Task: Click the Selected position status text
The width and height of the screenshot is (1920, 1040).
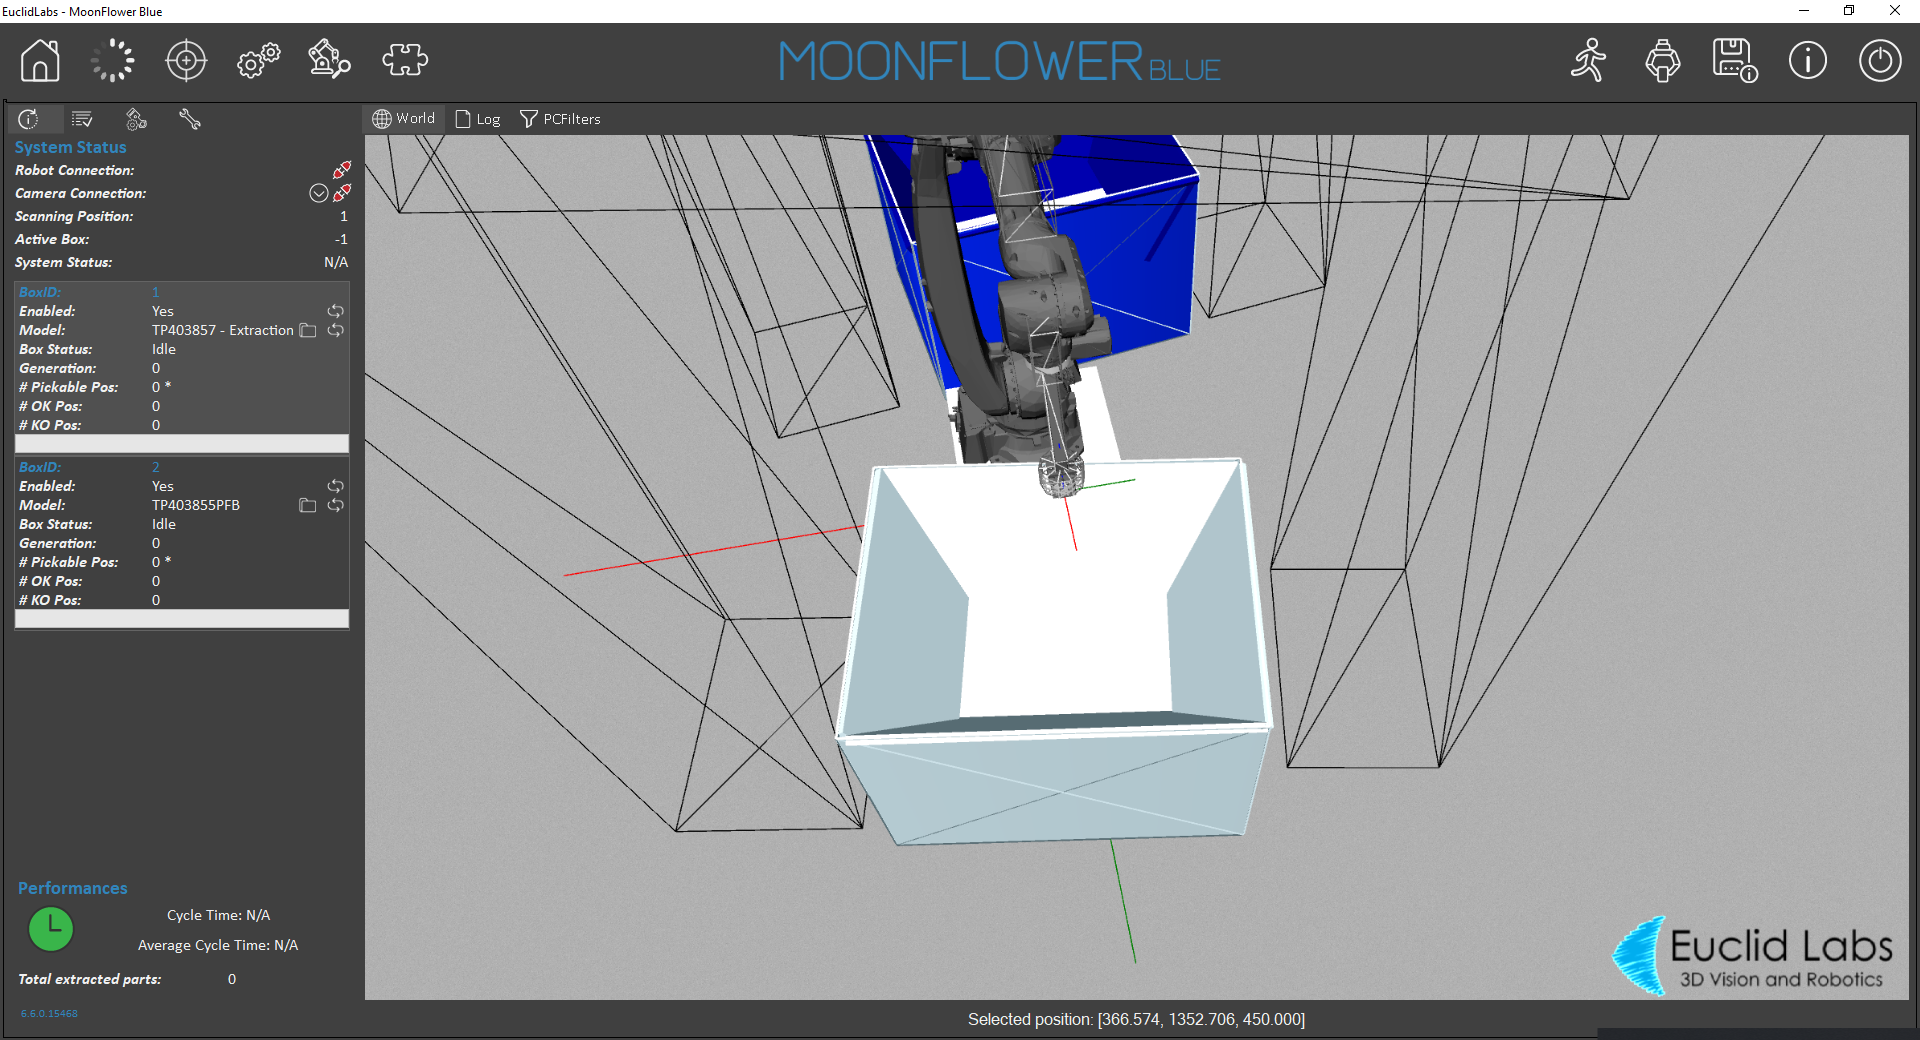Action: pos(1136,1019)
